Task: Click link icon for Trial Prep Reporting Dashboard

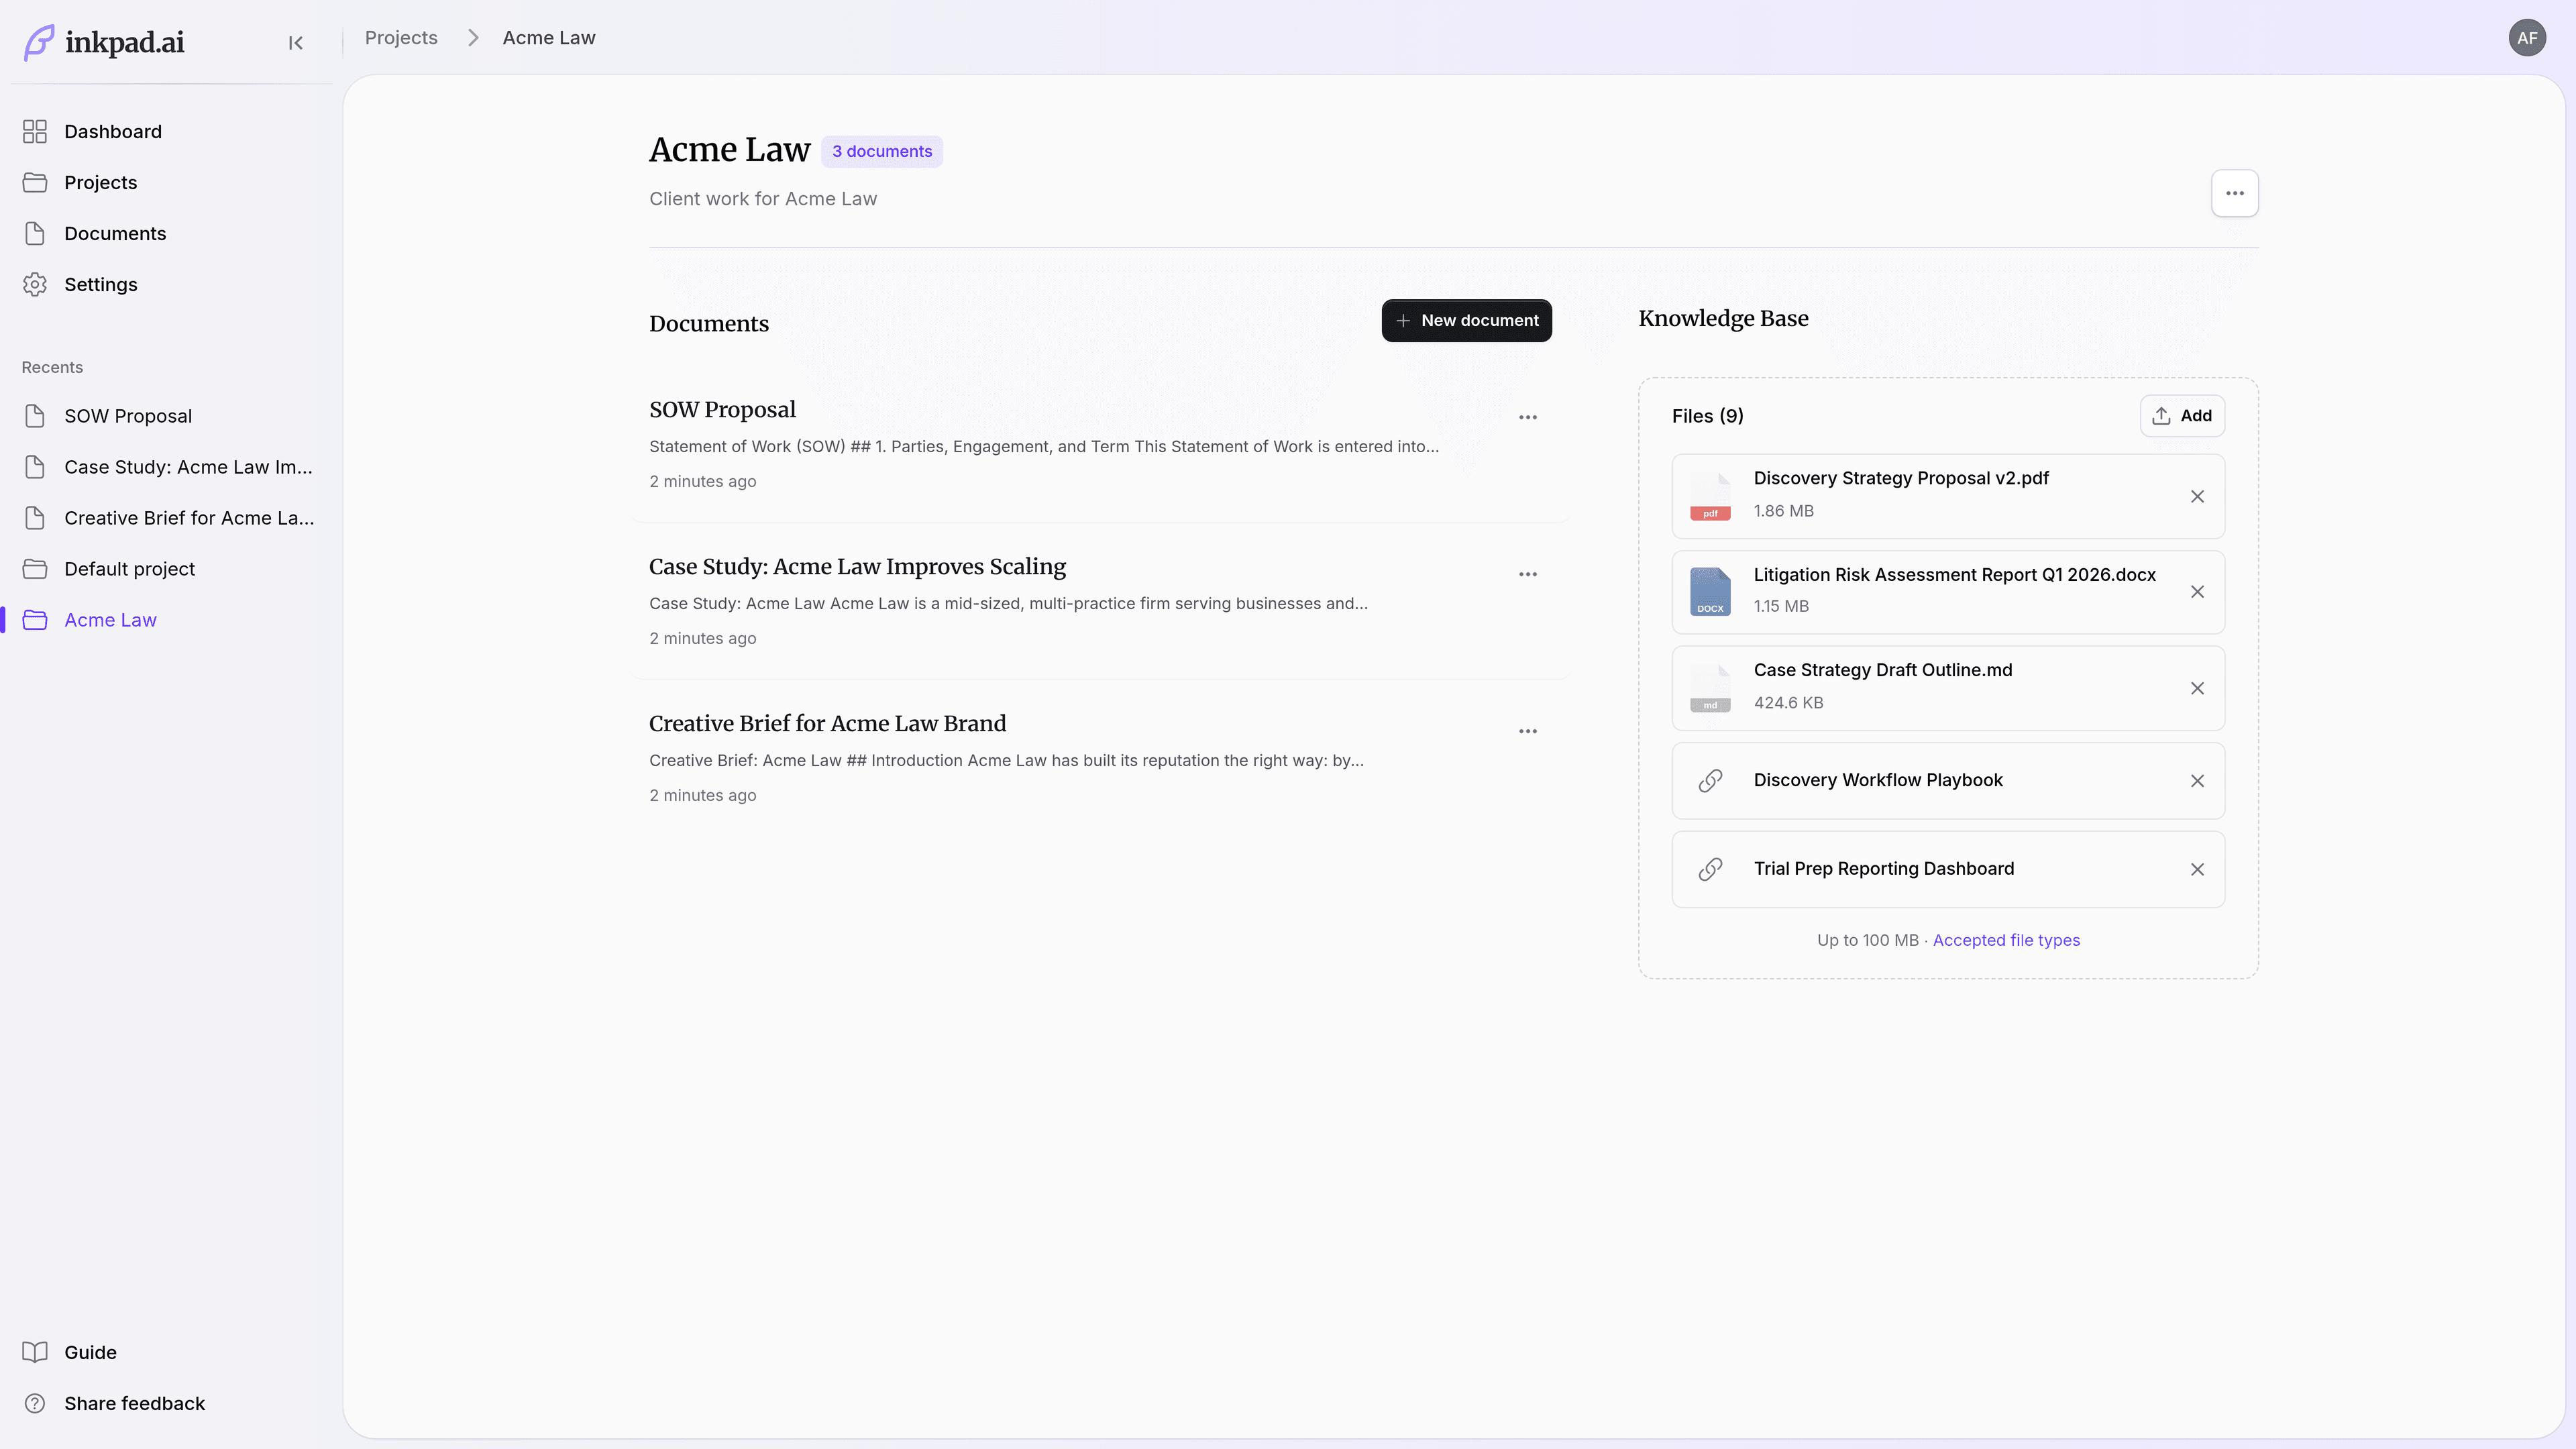Action: click(1710, 870)
